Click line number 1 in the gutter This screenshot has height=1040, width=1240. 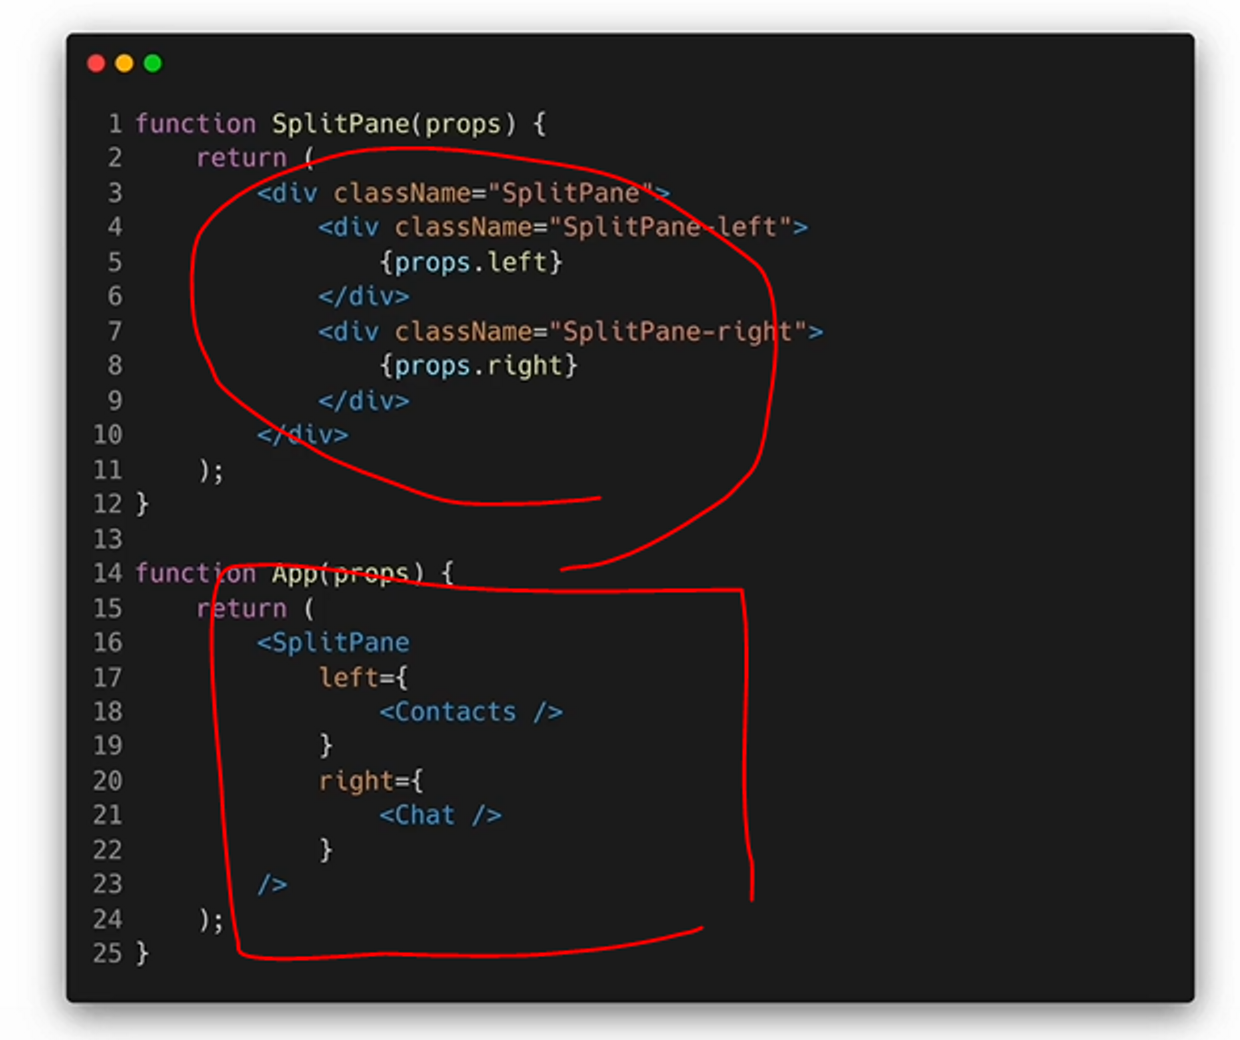(113, 124)
